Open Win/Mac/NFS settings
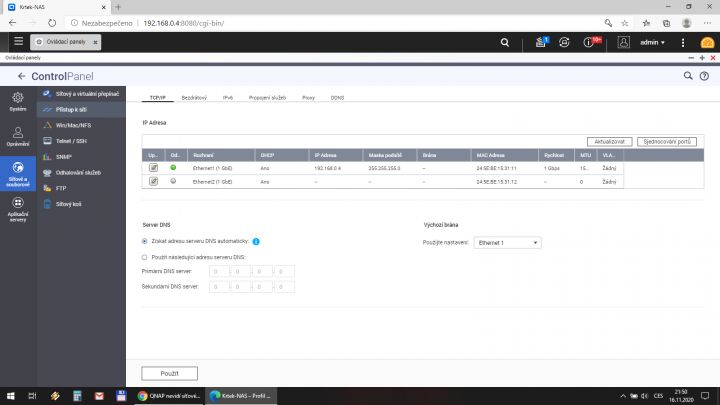Screen dimensions: 720x405 (x=81, y=125)
